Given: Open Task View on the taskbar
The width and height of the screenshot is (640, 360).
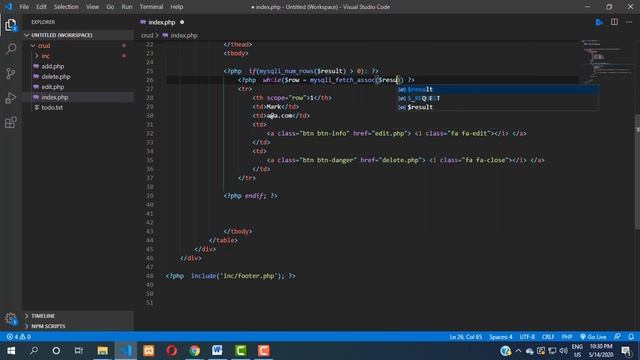Looking at the screenshot, I should tap(79, 351).
